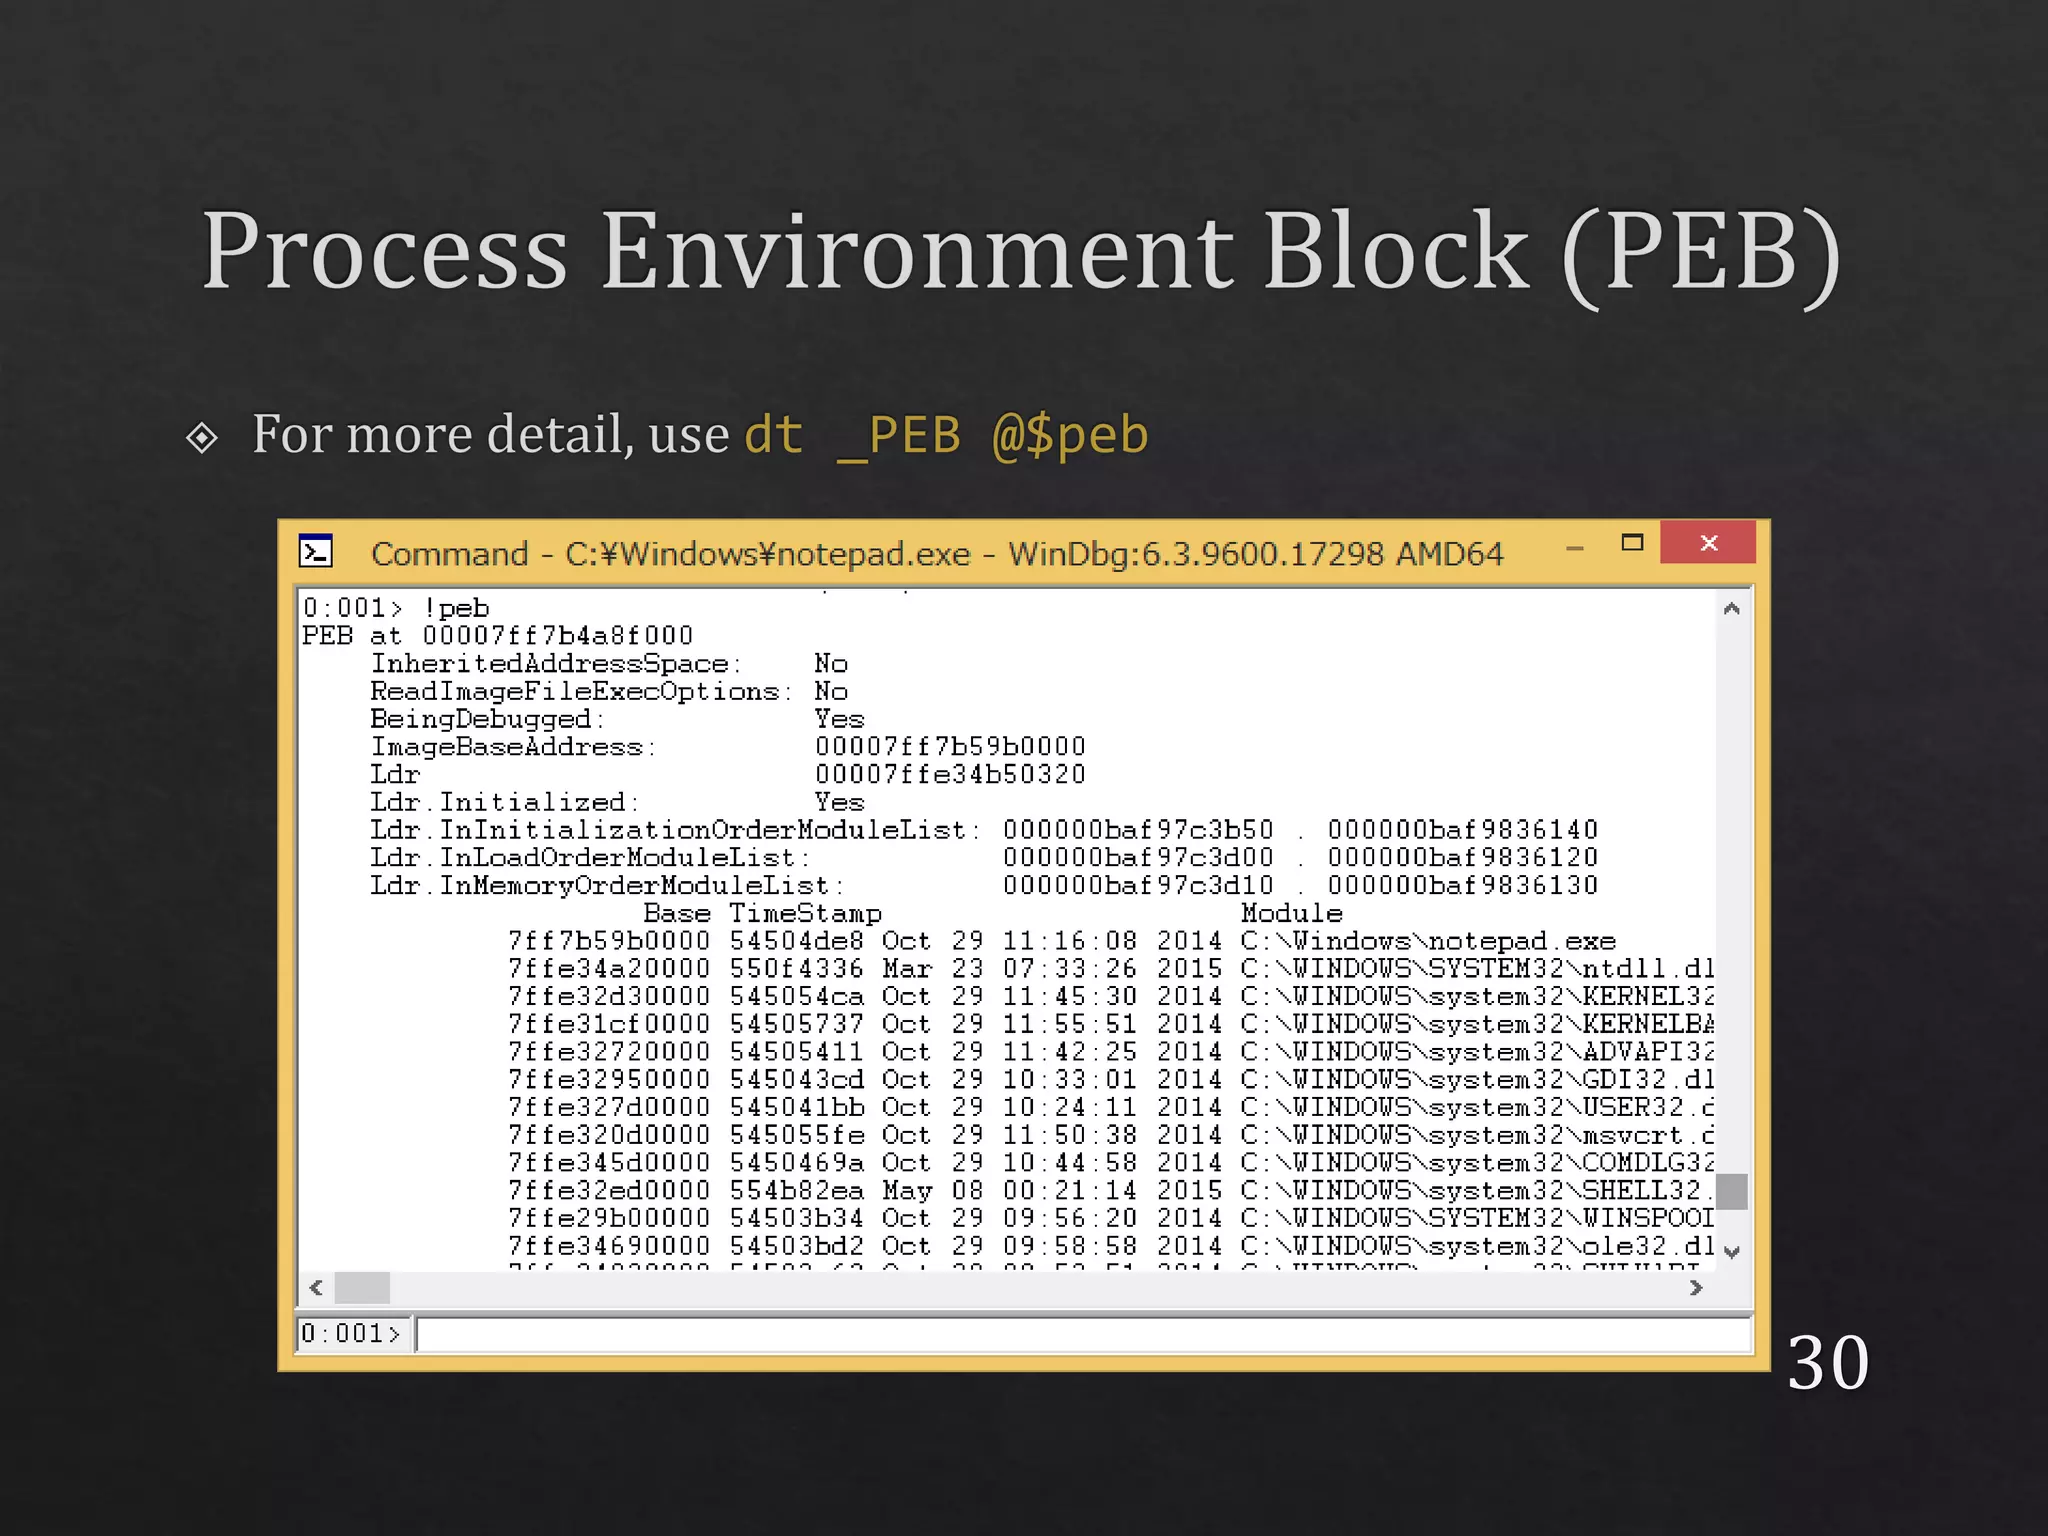The image size is (2048, 1536).
Task: Click the BeingDebugged output line
Action: point(616,719)
